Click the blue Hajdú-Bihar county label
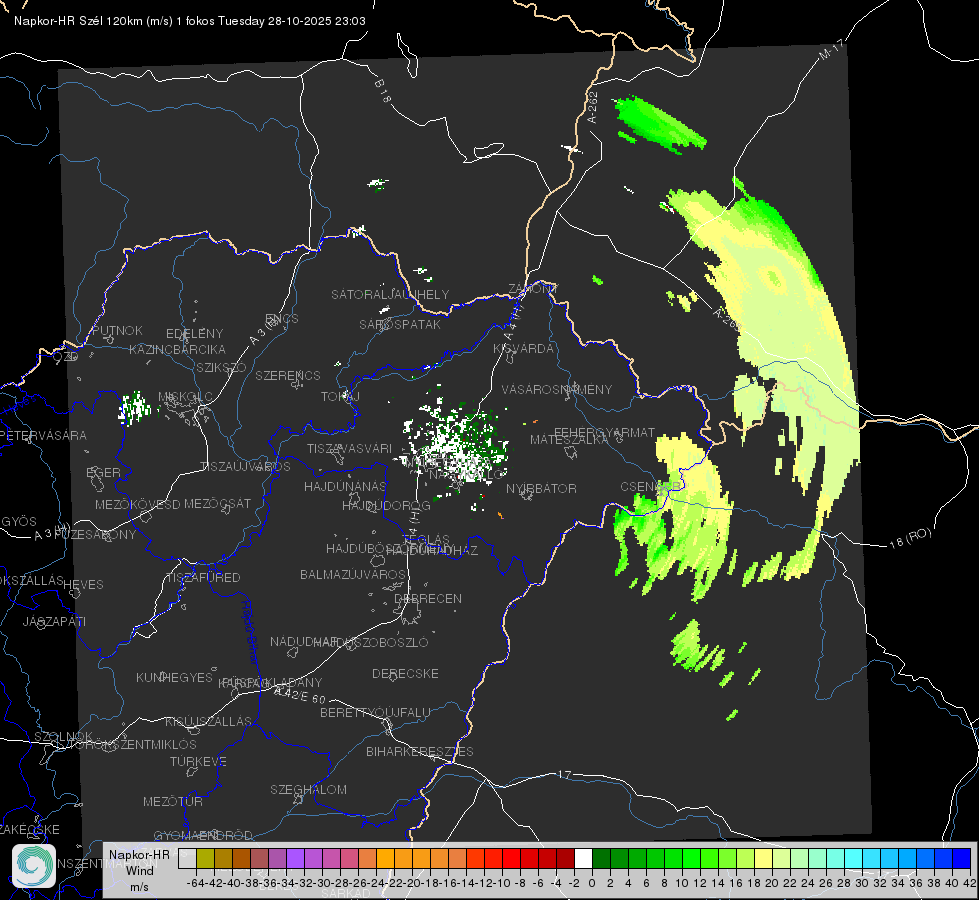Viewport: 979px width, 900px height. [250, 631]
